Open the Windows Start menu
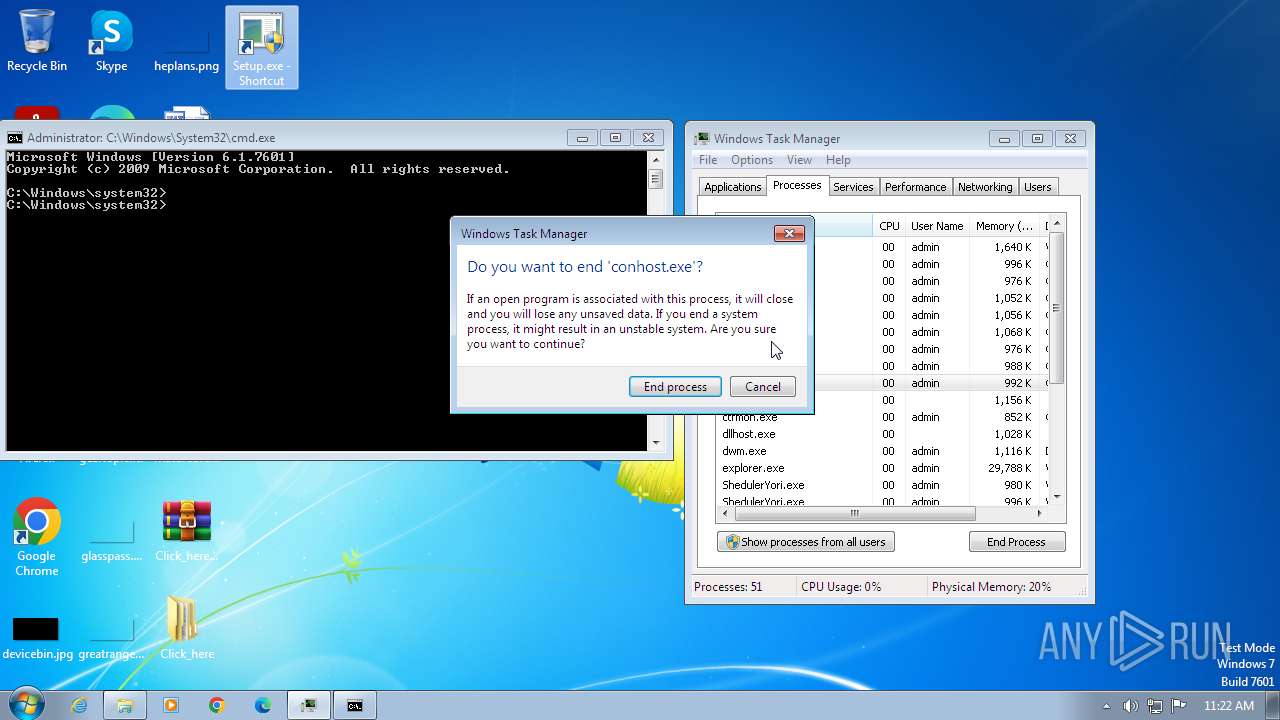The width and height of the screenshot is (1280, 720). click(x=25, y=705)
